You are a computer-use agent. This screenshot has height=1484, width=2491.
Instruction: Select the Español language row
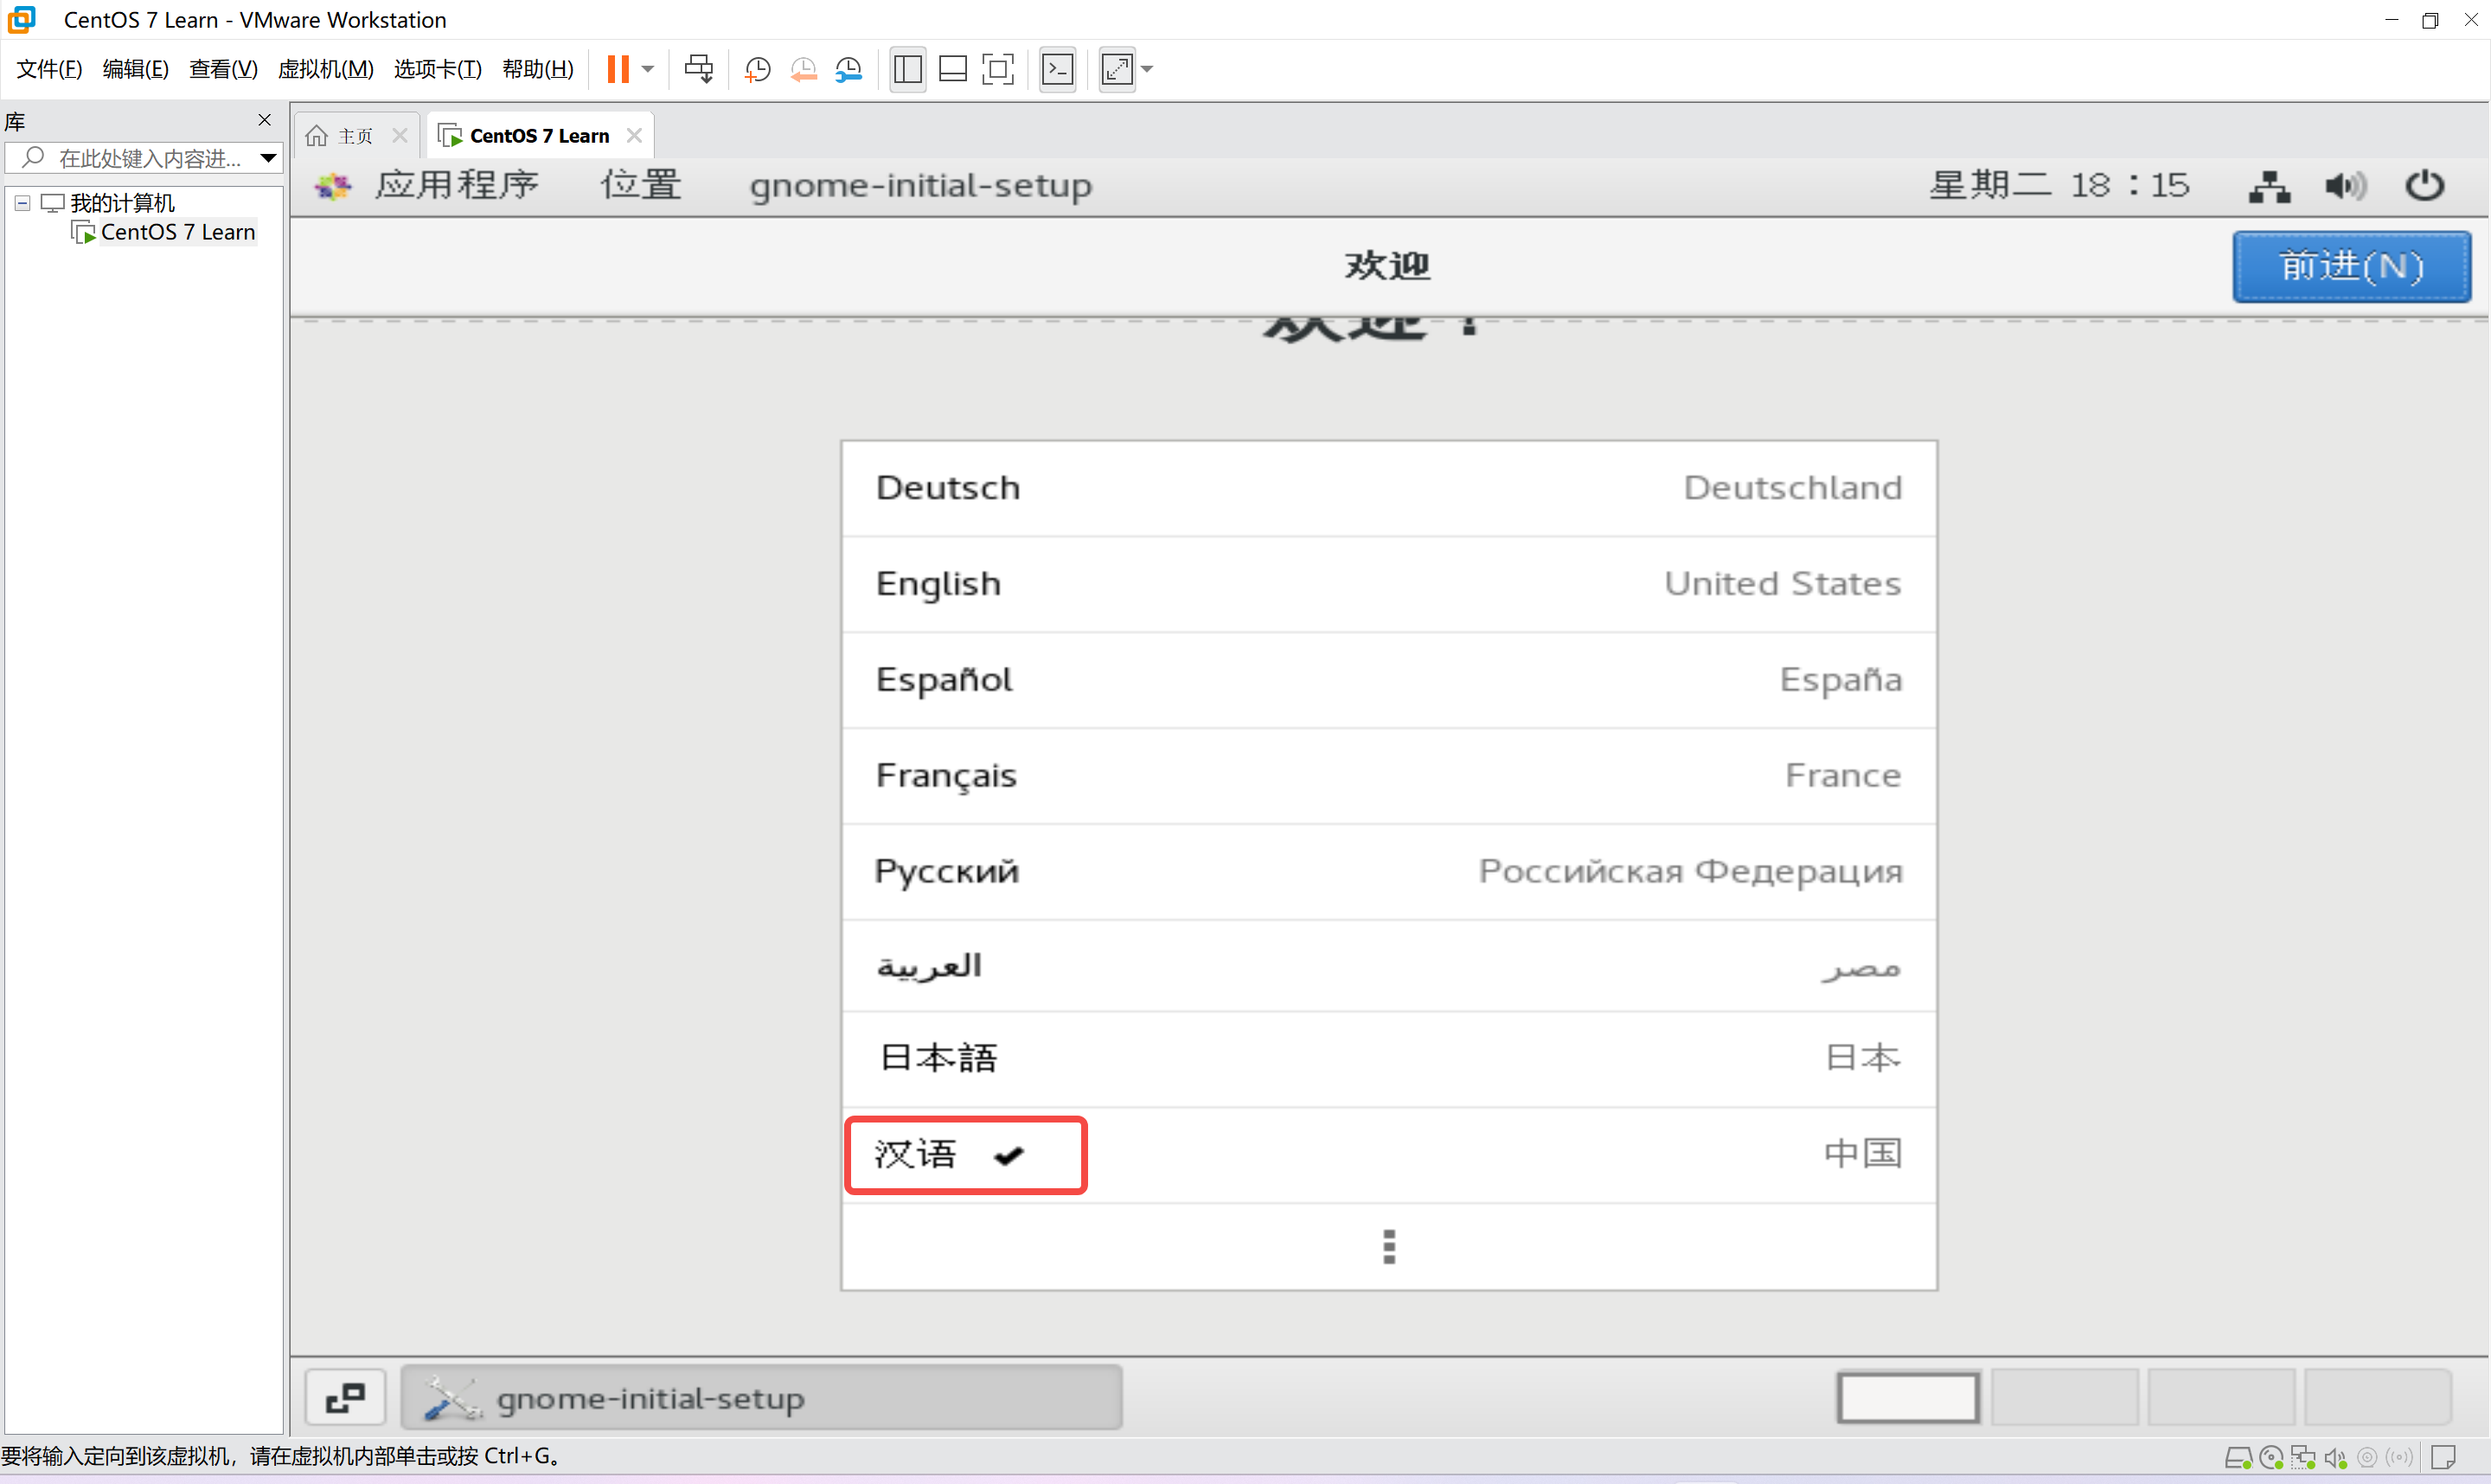click(x=1389, y=680)
